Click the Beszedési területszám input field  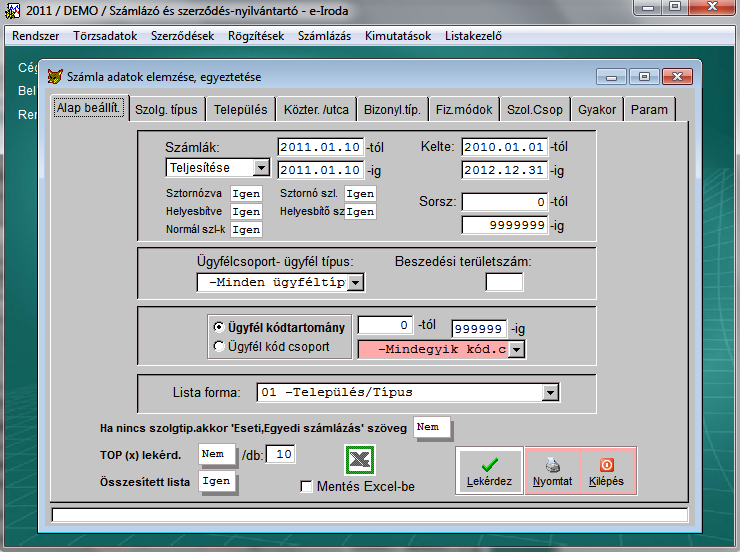(x=504, y=282)
